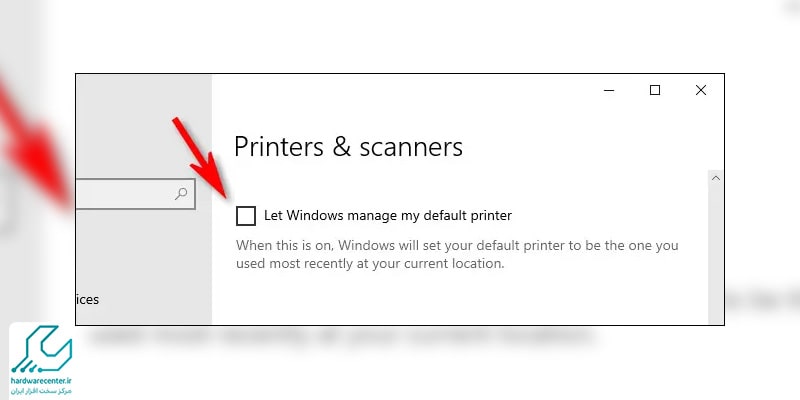The image size is (800, 400).
Task: Click the "Printers & scanners" page heading
Action: (x=348, y=147)
